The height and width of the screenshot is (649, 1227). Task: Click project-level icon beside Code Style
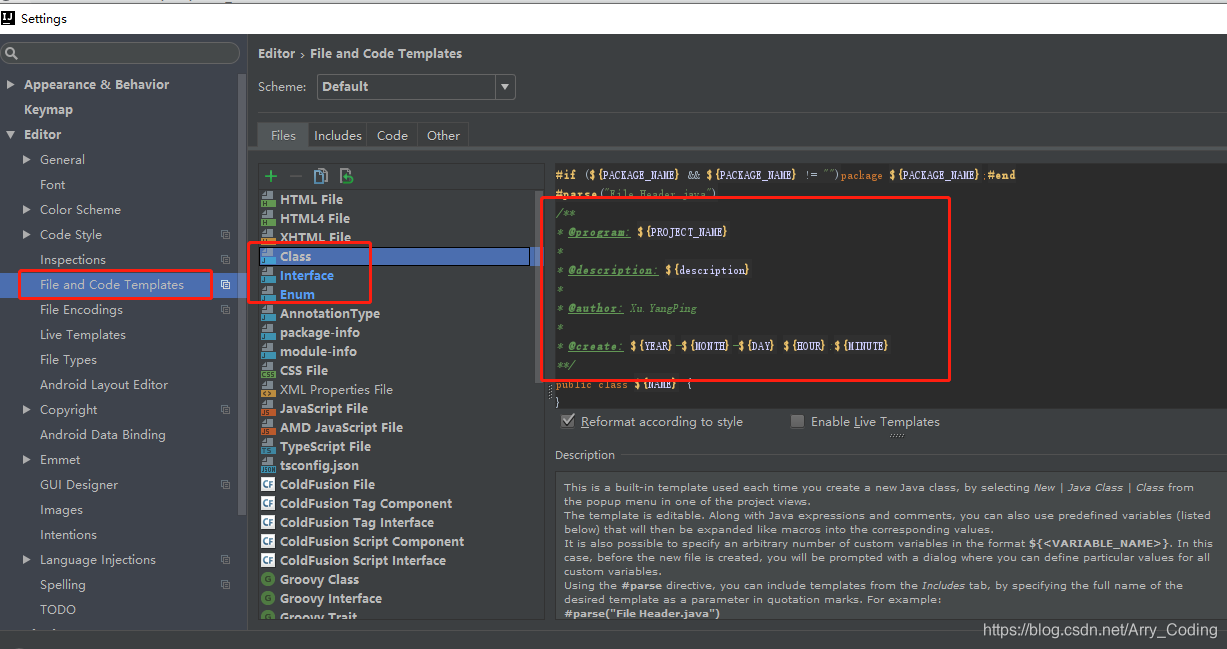[225, 235]
